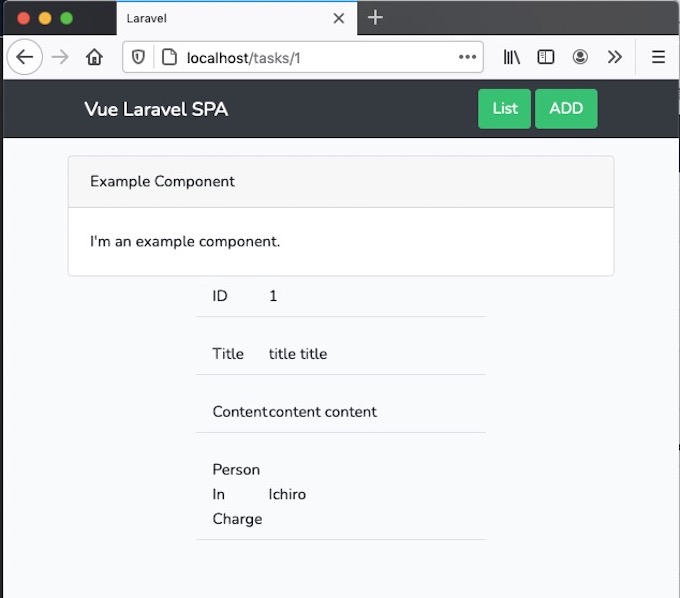This screenshot has width=680, height=598.
Task: Open the Firefox hamburger menu
Action: pyautogui.click(x=658, y=57)
